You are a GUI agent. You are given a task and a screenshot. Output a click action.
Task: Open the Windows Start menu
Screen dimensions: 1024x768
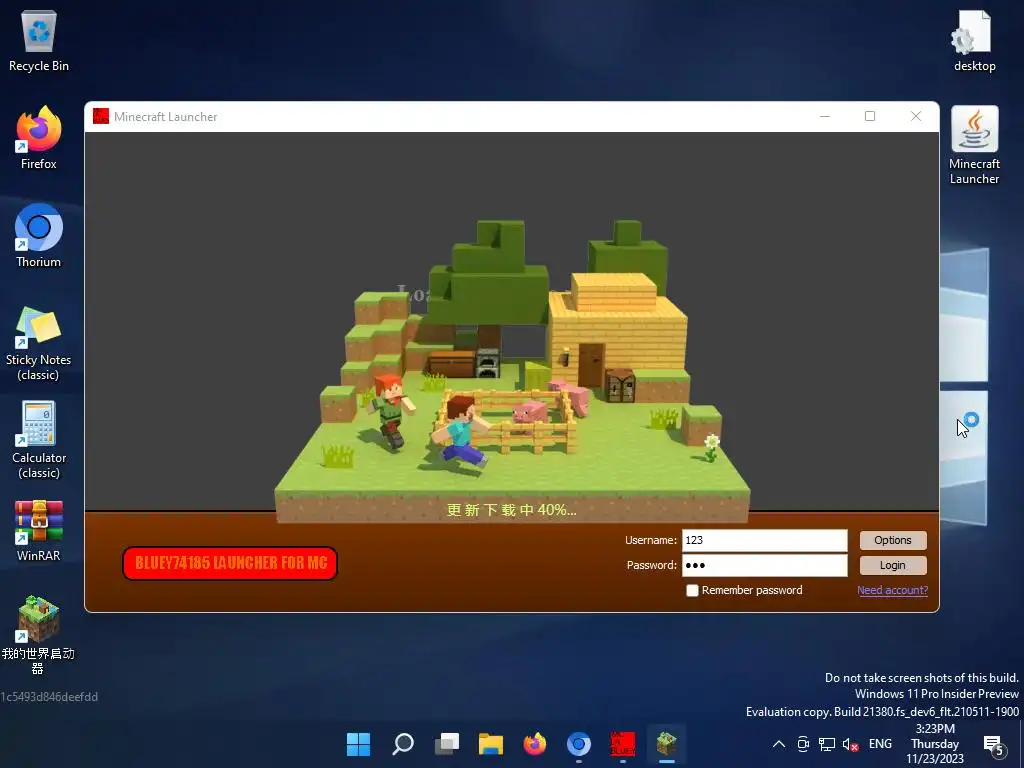click(x=358, y=744)
